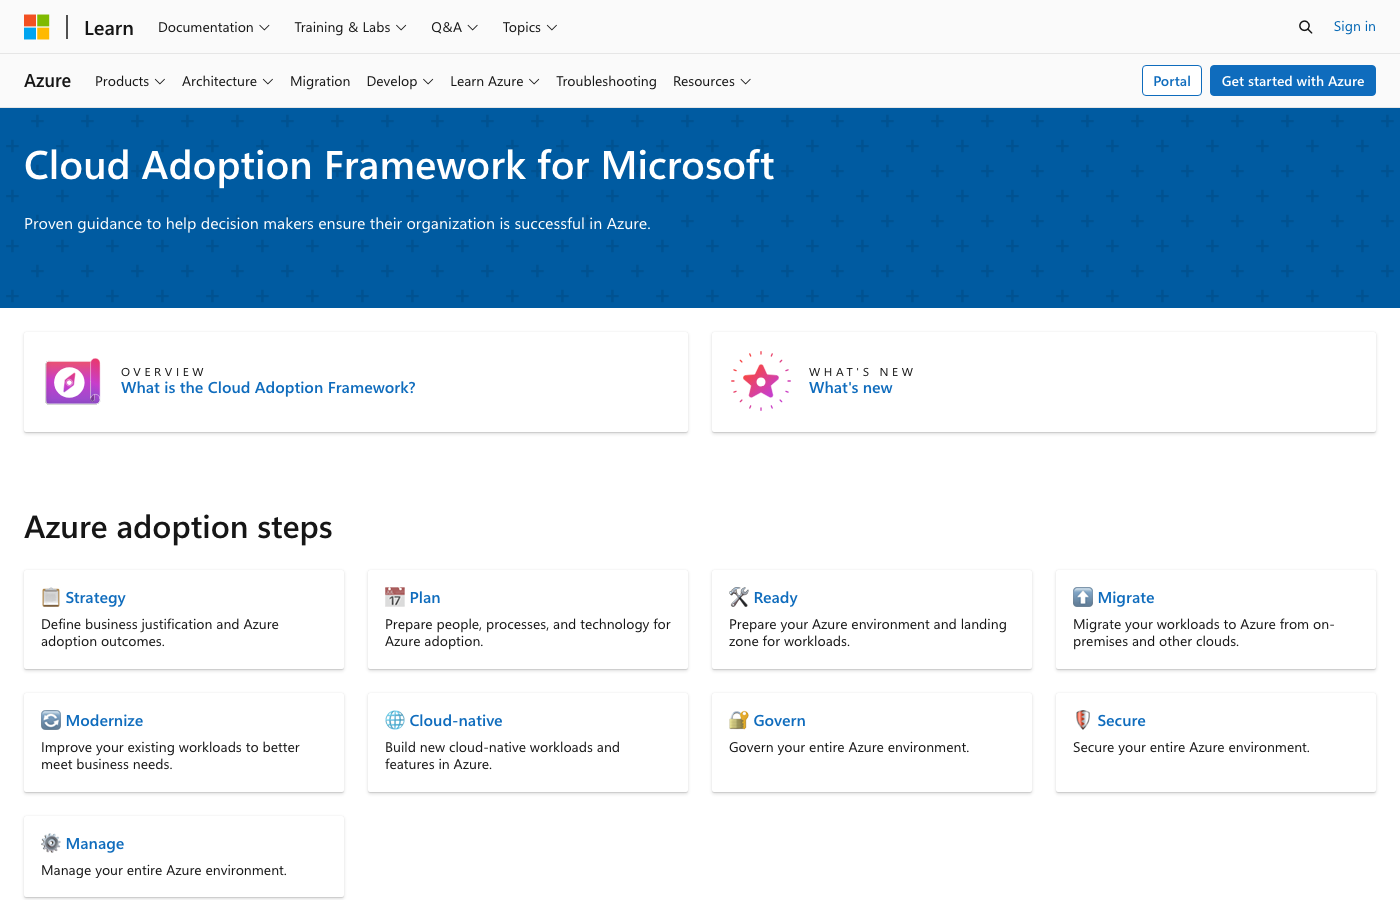Screen dimensions: 1400x900
Task: Open the What's new link
Action: click(851, 388)
